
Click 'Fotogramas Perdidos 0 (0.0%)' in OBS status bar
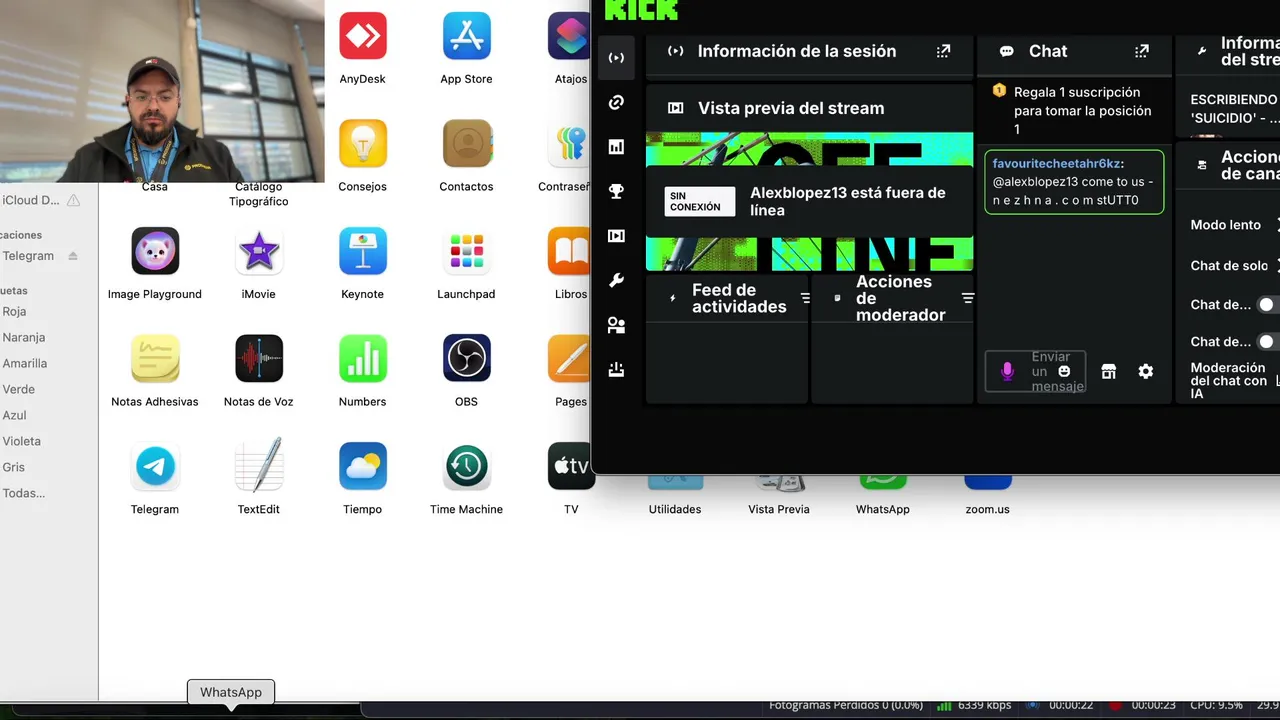[845, 705]
